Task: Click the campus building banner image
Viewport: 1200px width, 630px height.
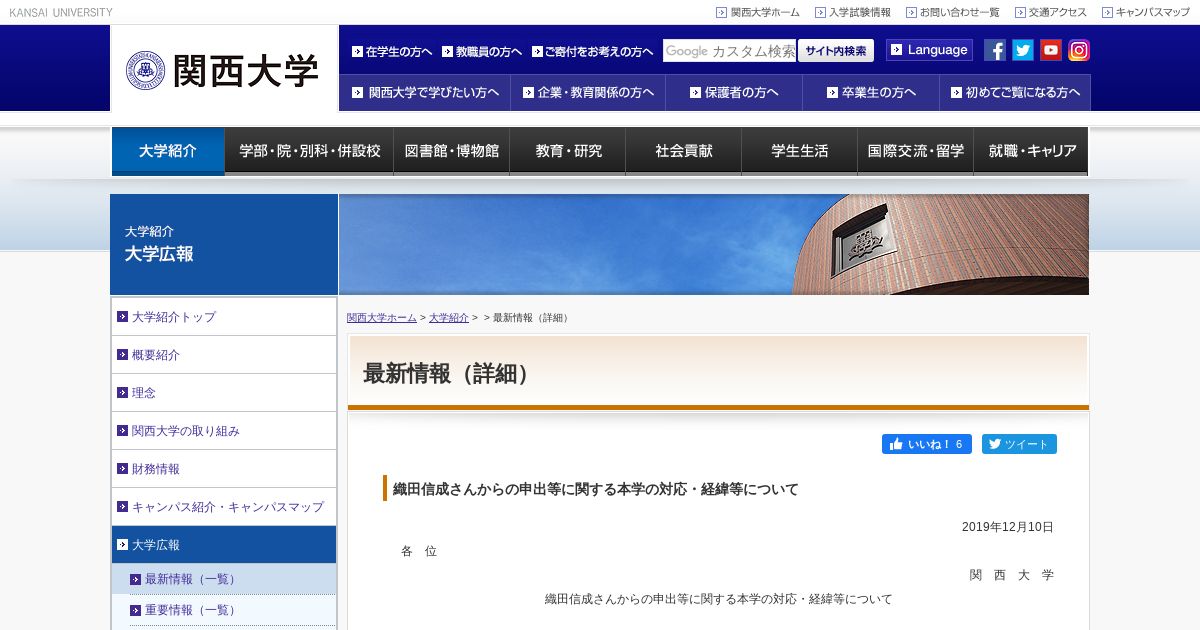Action: tap(714, 244)
